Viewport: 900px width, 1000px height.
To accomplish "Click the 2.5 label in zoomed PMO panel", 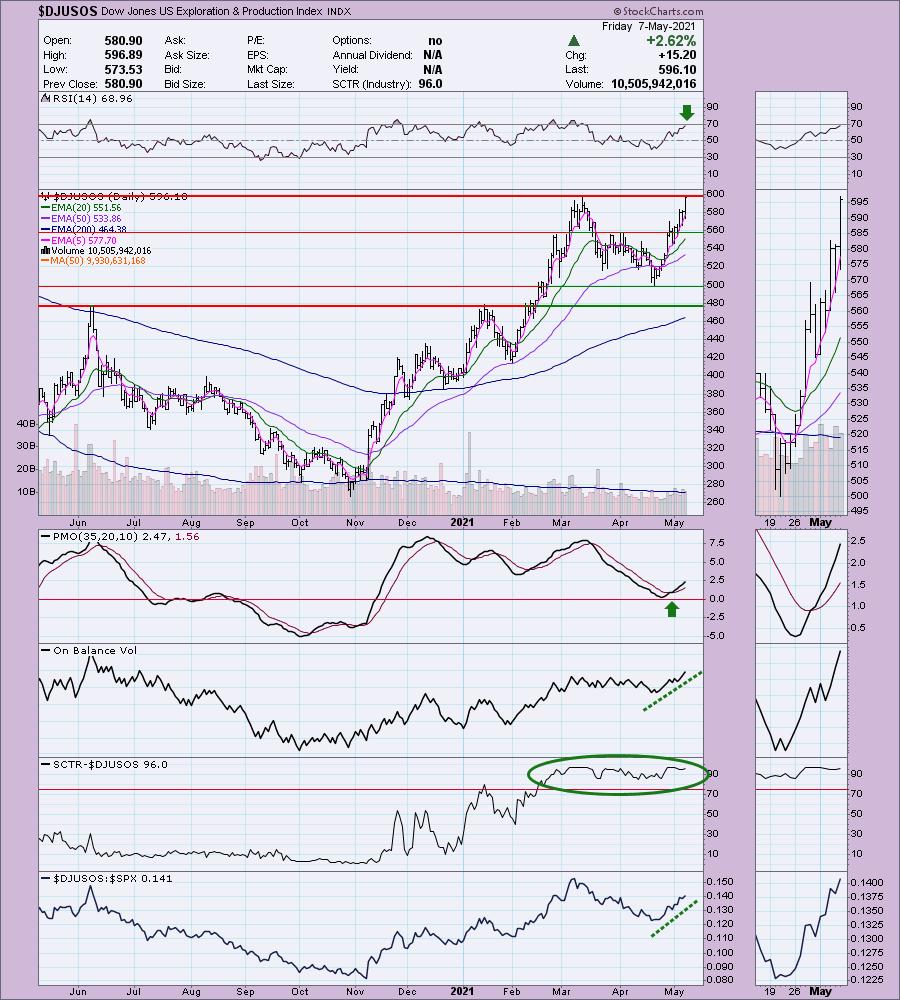I will tap(858, 541).
